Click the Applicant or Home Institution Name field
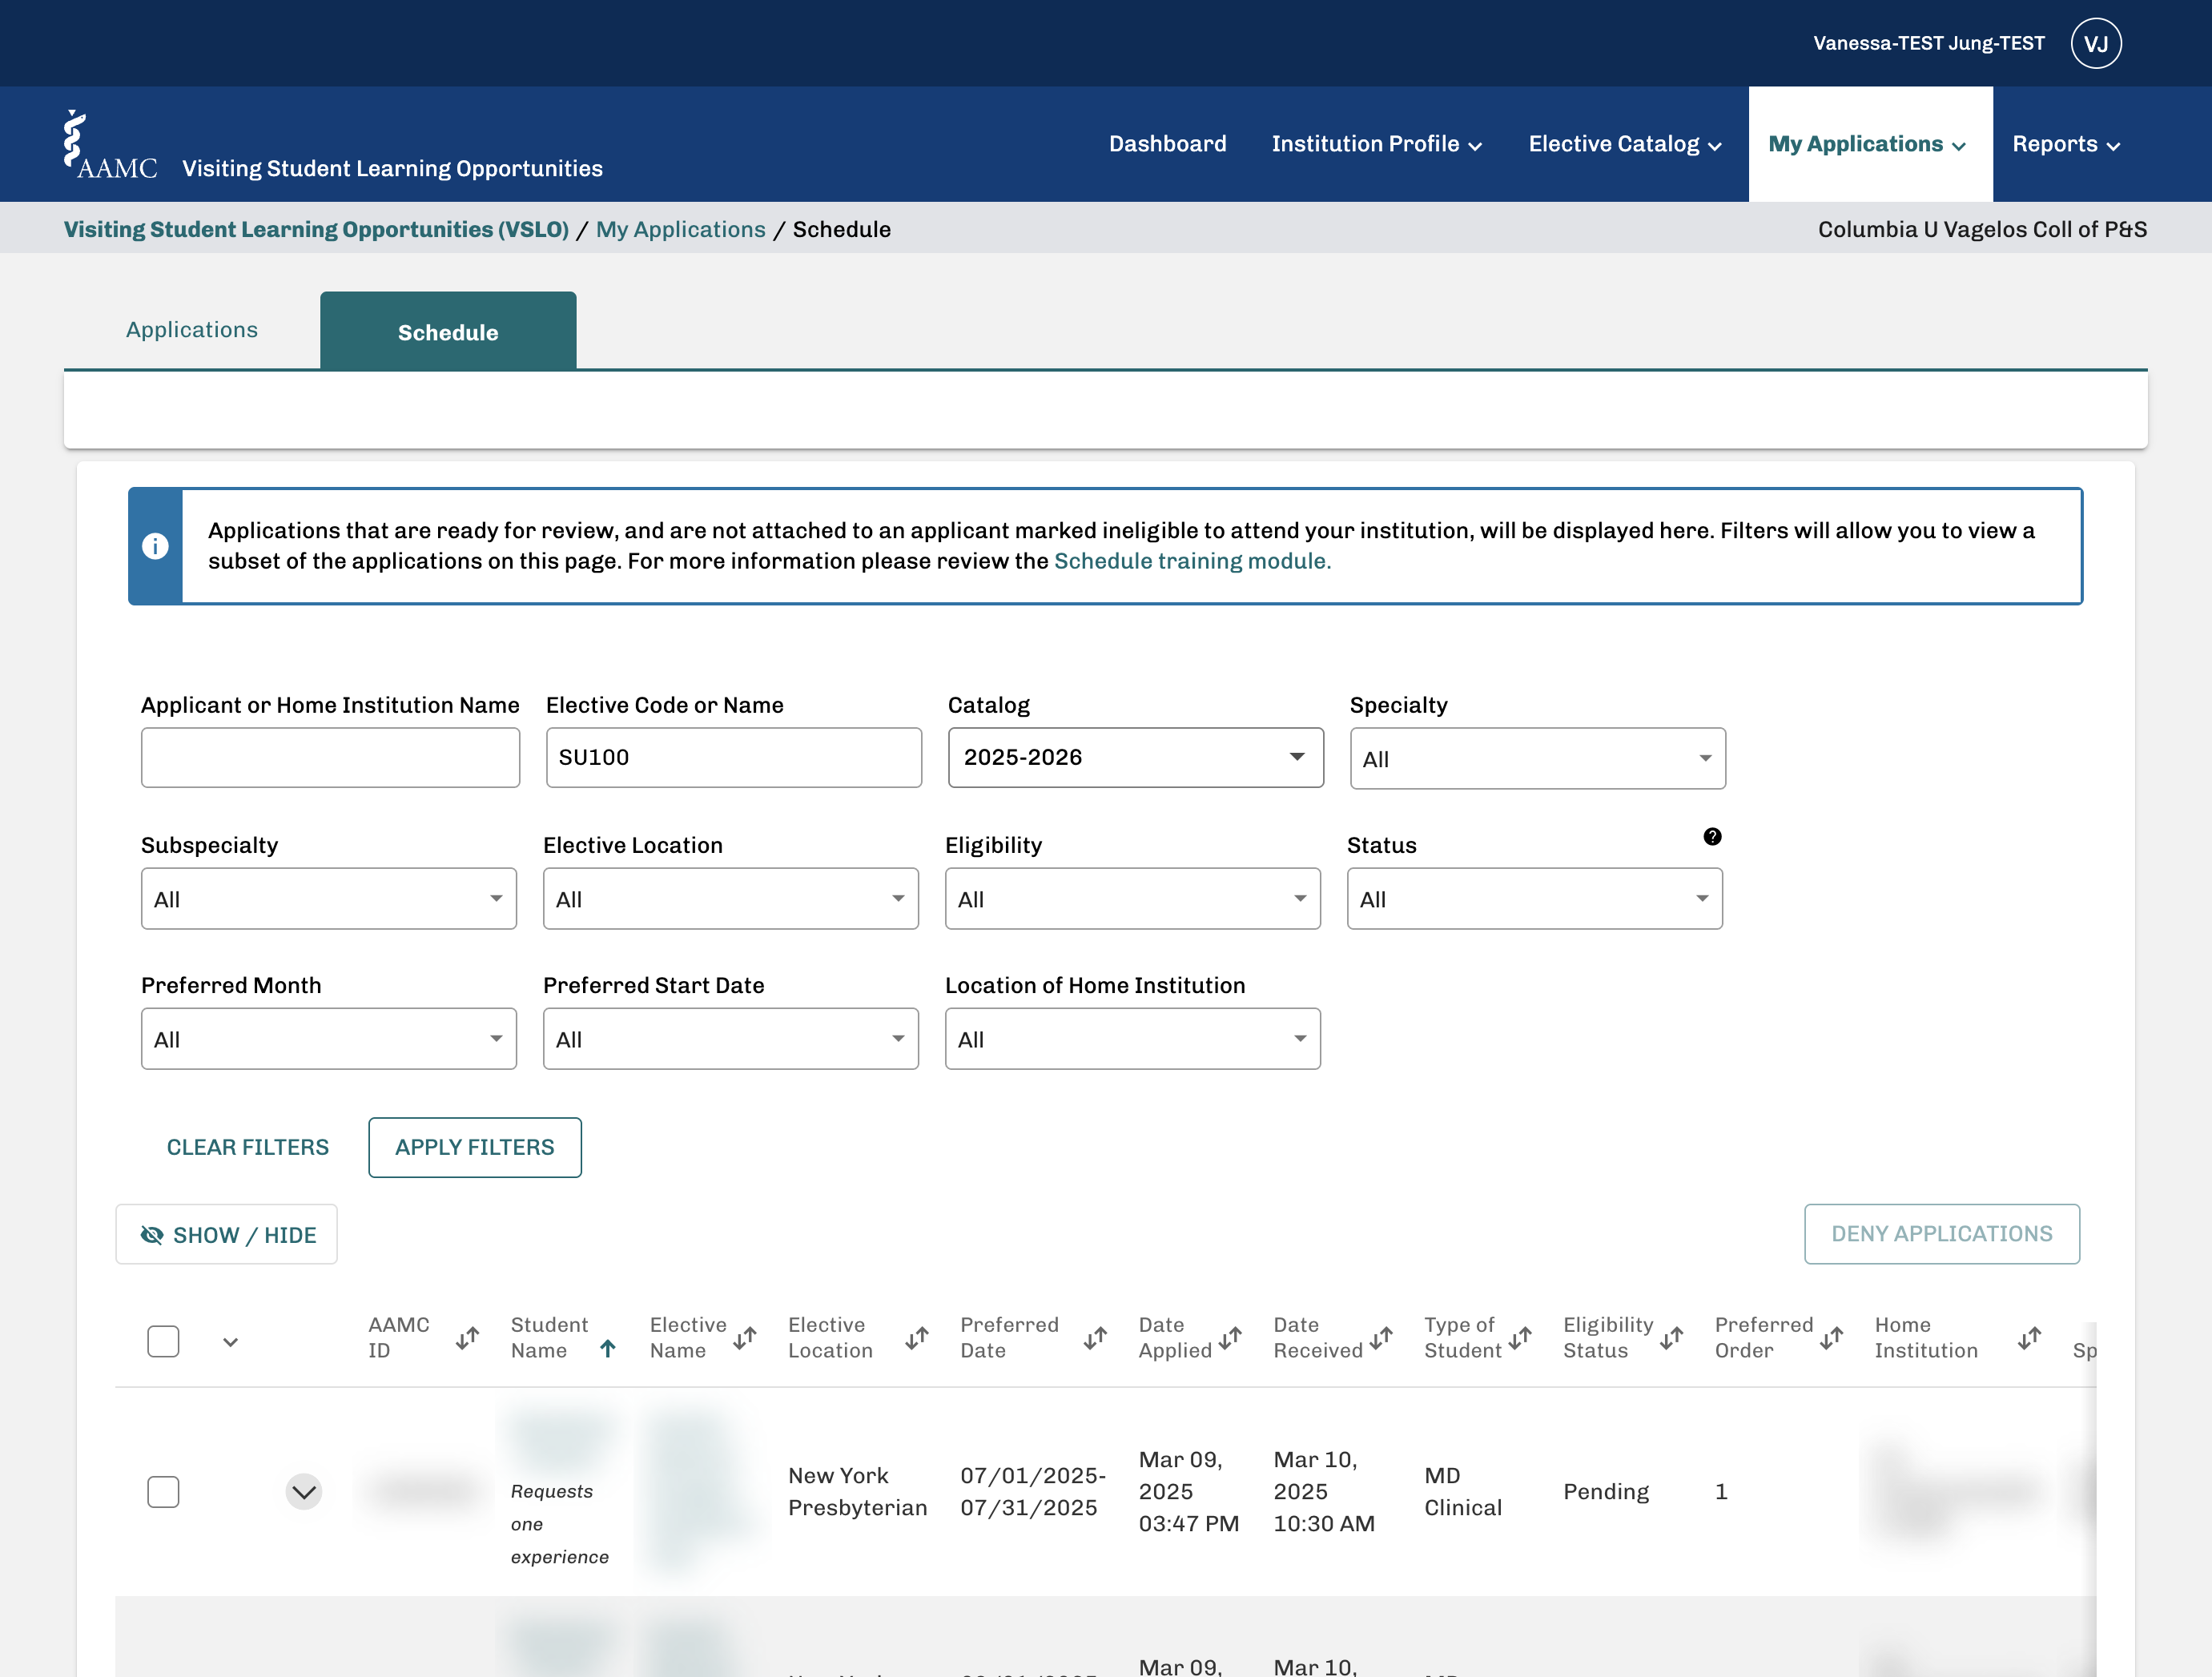The width and height of the screenshot is (2212, 1677). click(330, 757)
